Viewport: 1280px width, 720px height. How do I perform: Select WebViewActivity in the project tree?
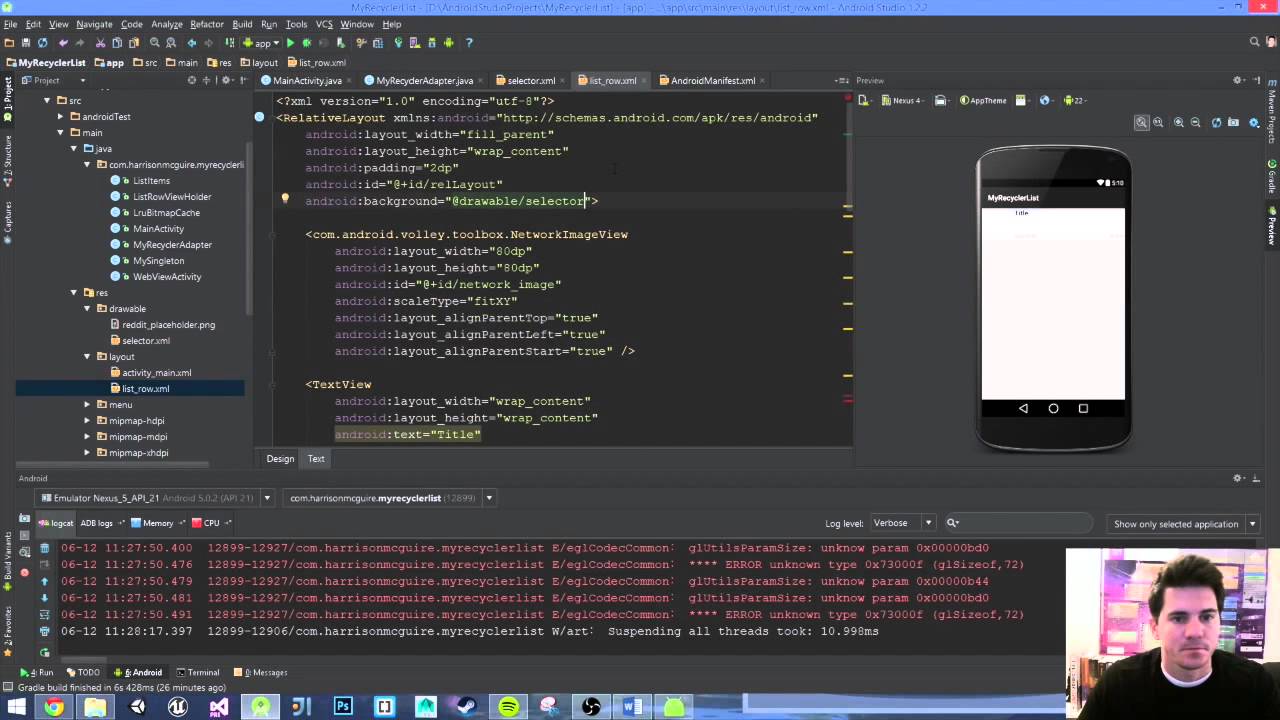click(x=167, y=277)
